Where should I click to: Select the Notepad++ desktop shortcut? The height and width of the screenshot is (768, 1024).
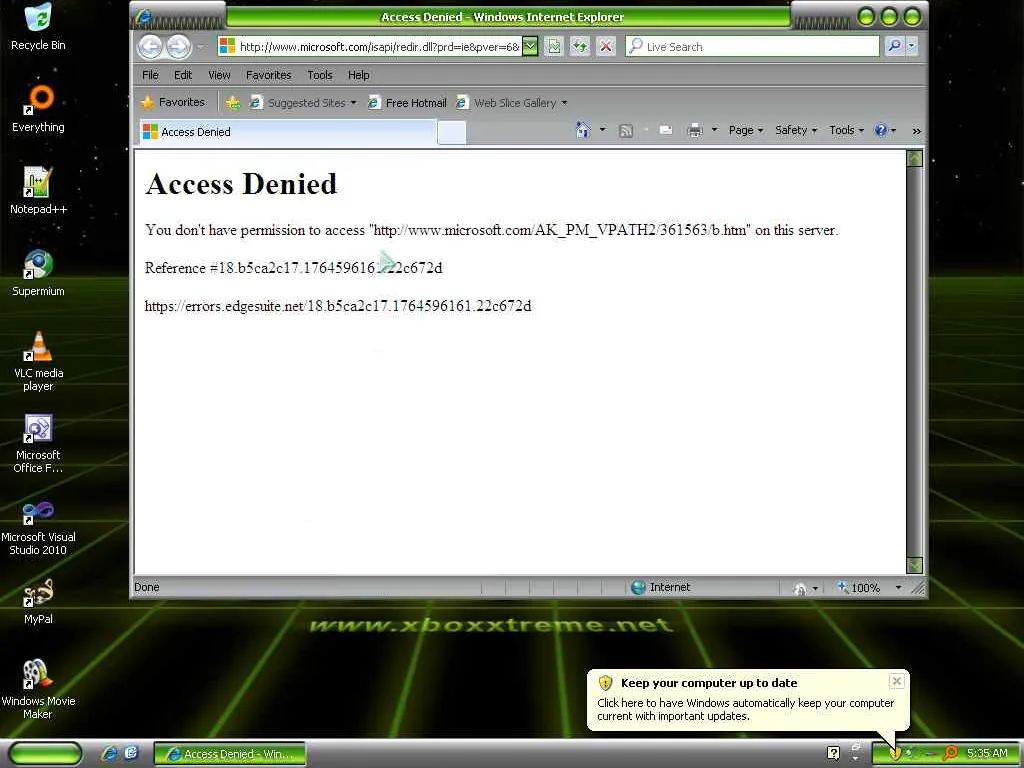coord(38,191)
